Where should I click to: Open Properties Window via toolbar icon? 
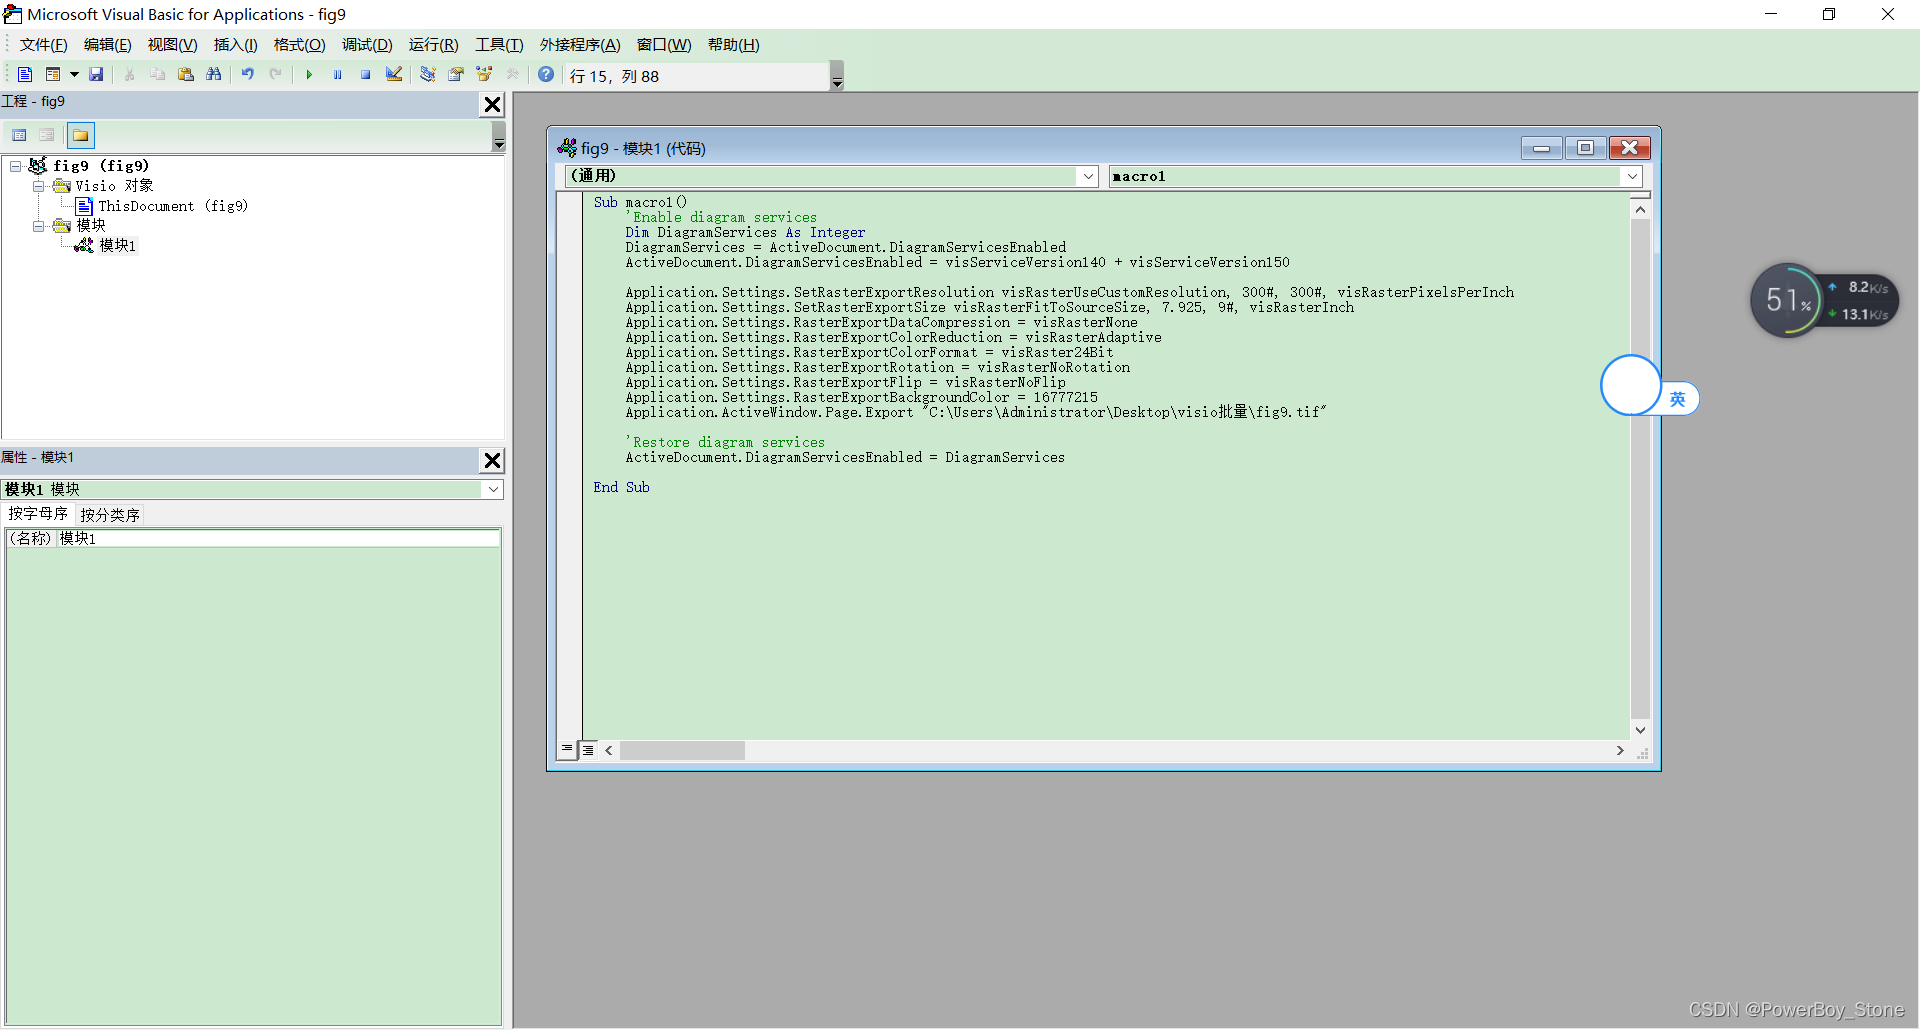(456, 75)
